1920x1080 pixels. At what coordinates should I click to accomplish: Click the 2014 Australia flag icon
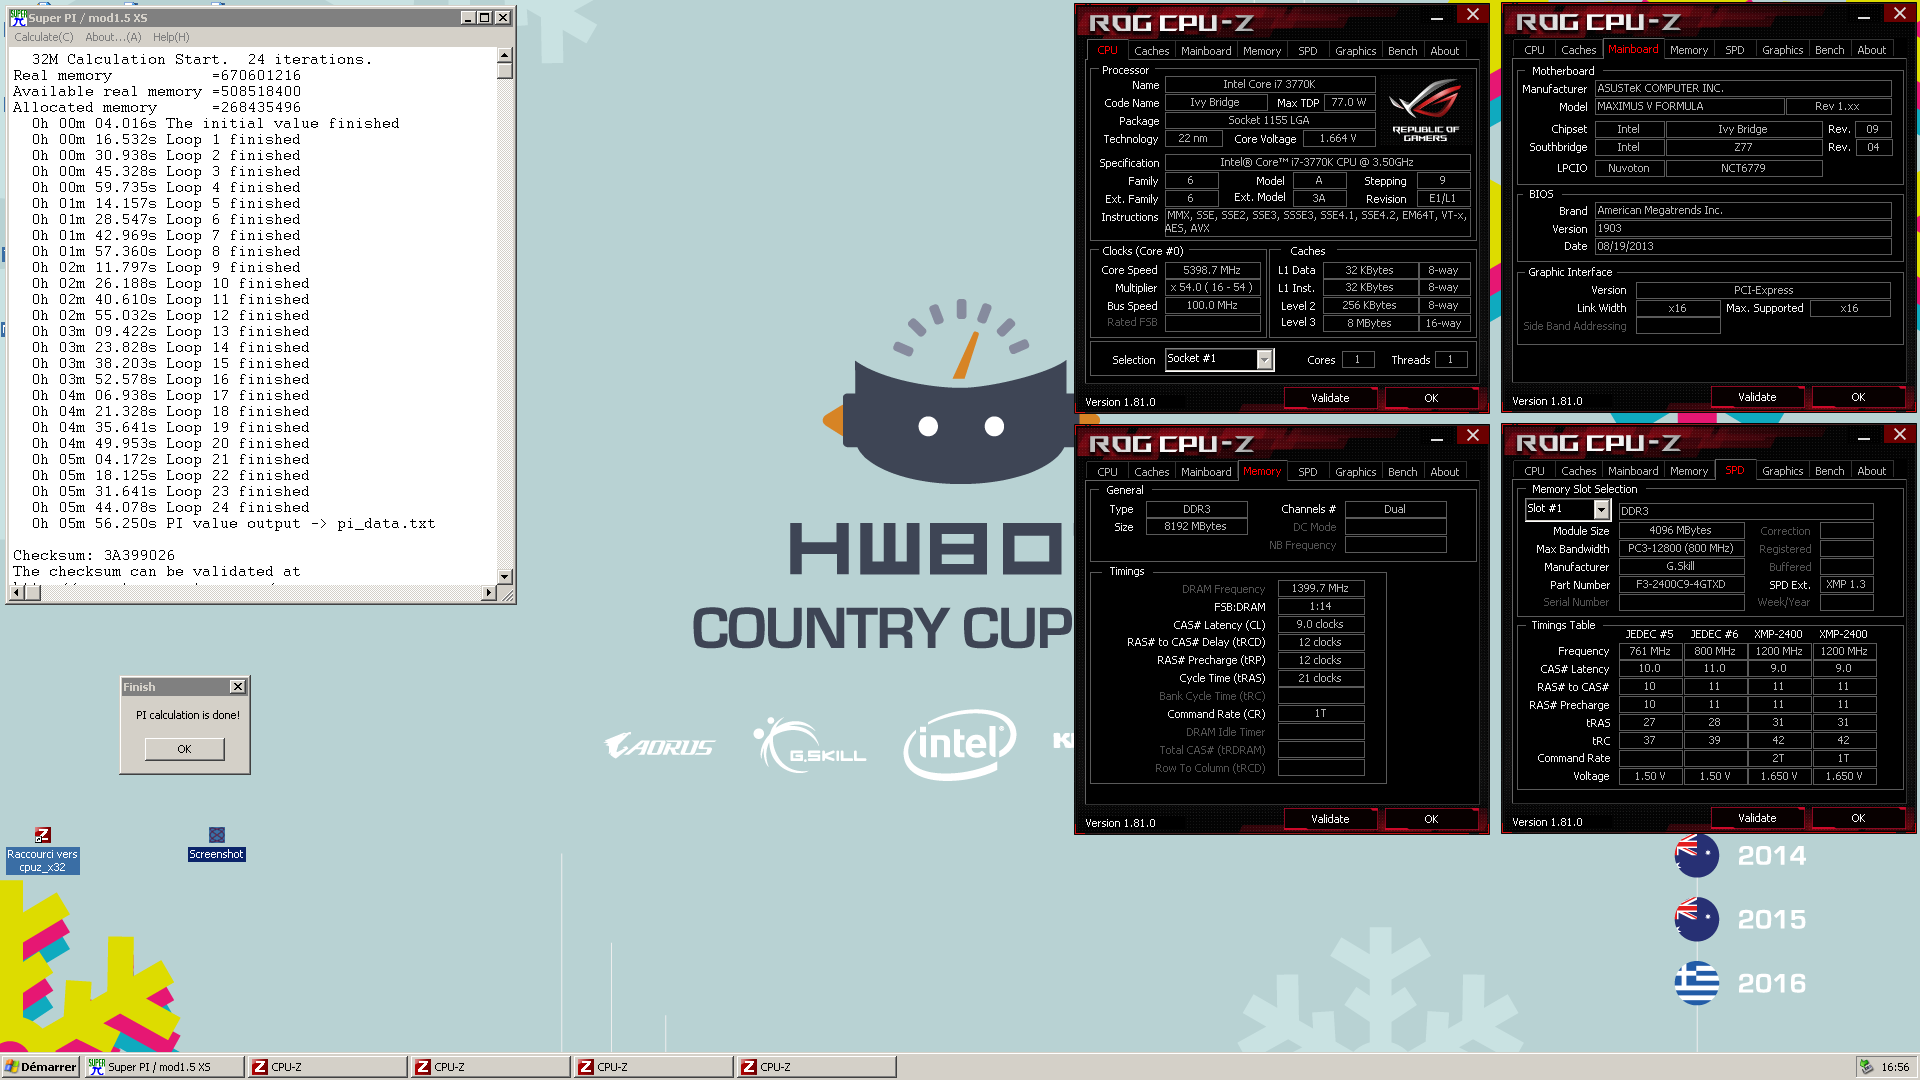click(1697, 856)
